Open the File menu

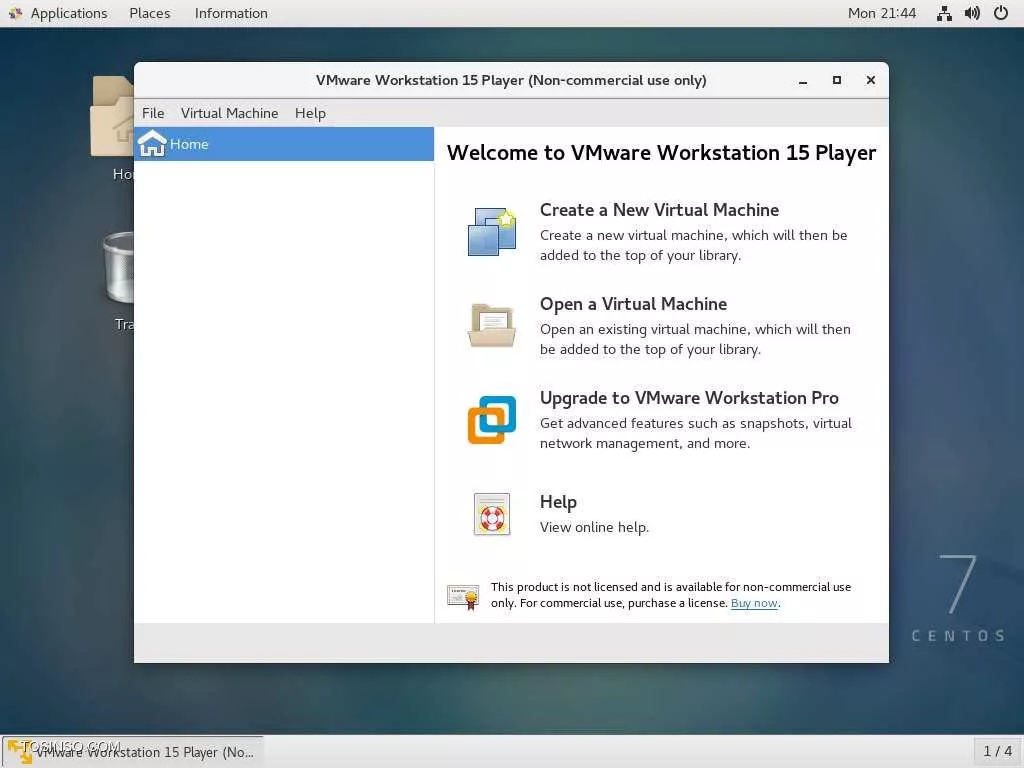[x=153, y=113]
